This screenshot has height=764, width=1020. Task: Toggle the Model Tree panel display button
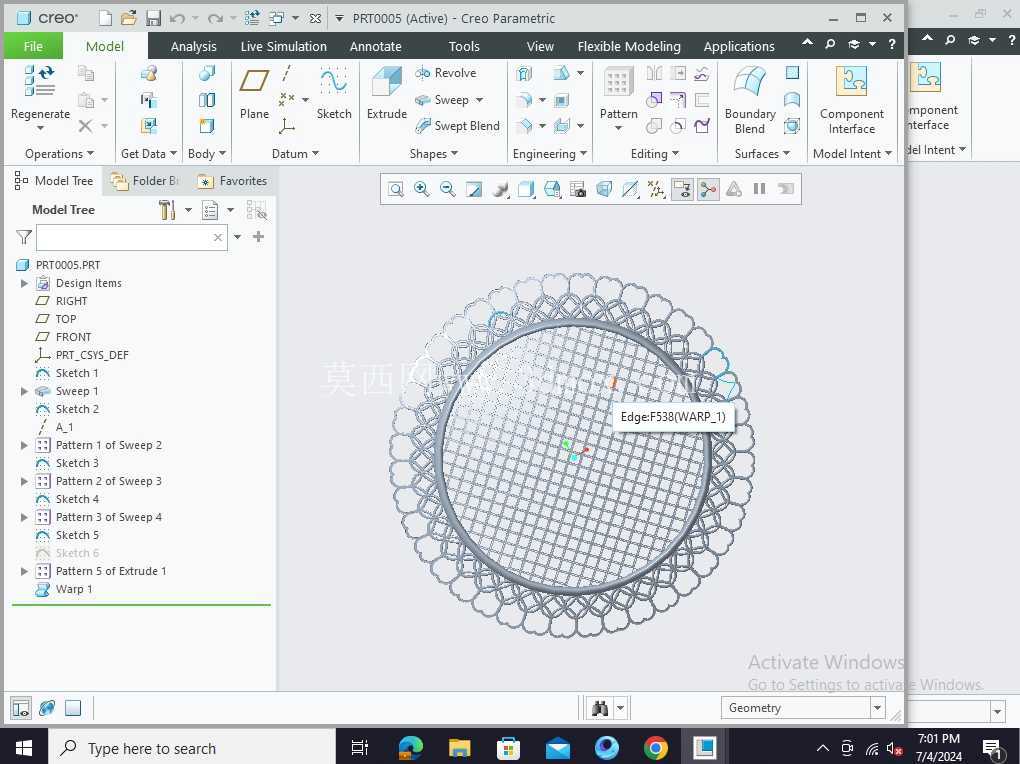point(21,708)
